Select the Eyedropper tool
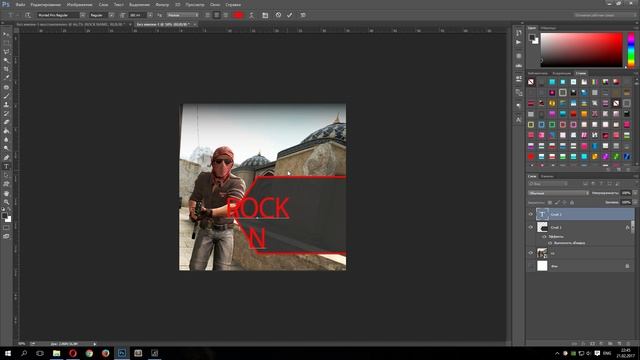Image resolution: width=640 pixels, height=360 pixels. click(6, 78)
